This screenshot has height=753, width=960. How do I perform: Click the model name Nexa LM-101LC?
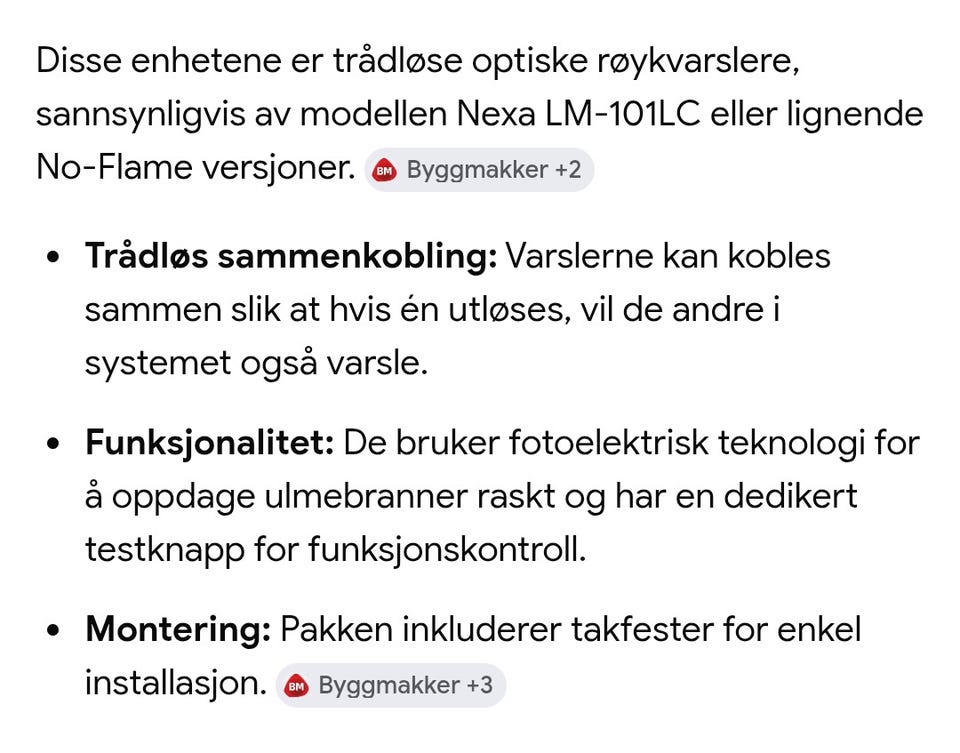pyautogui.click(x=578, y=114)
